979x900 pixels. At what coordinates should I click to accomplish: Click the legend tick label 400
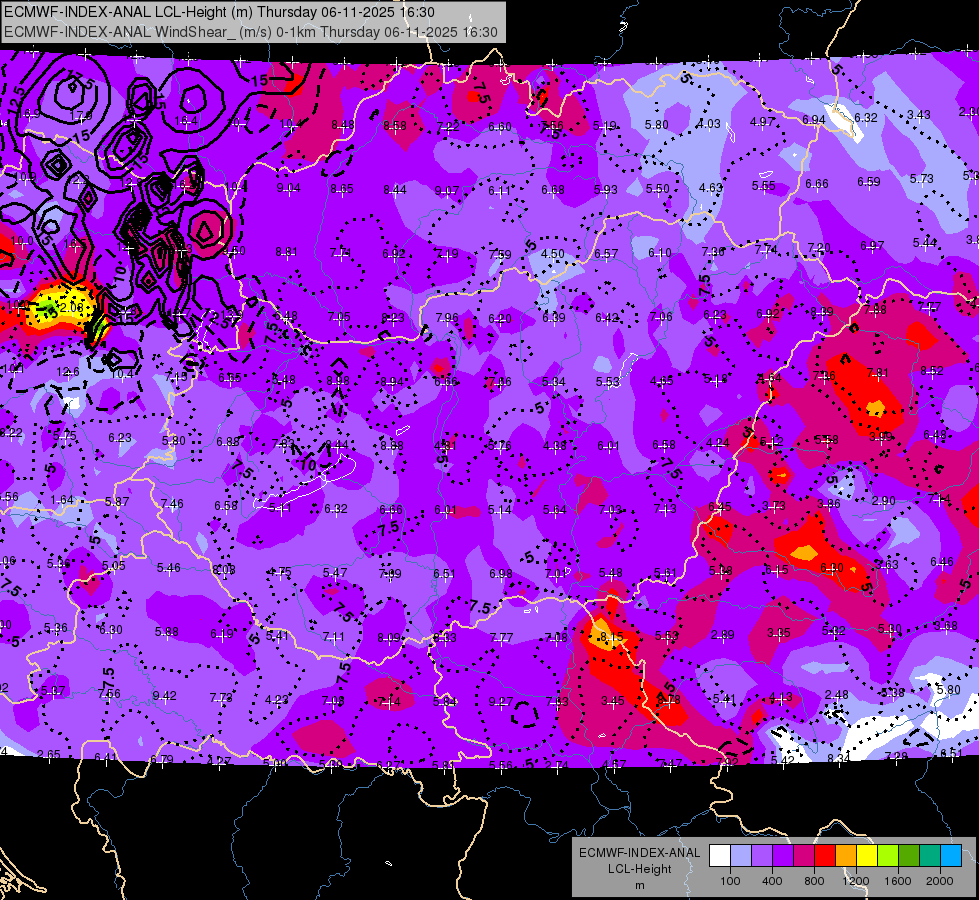coord(772,881)
